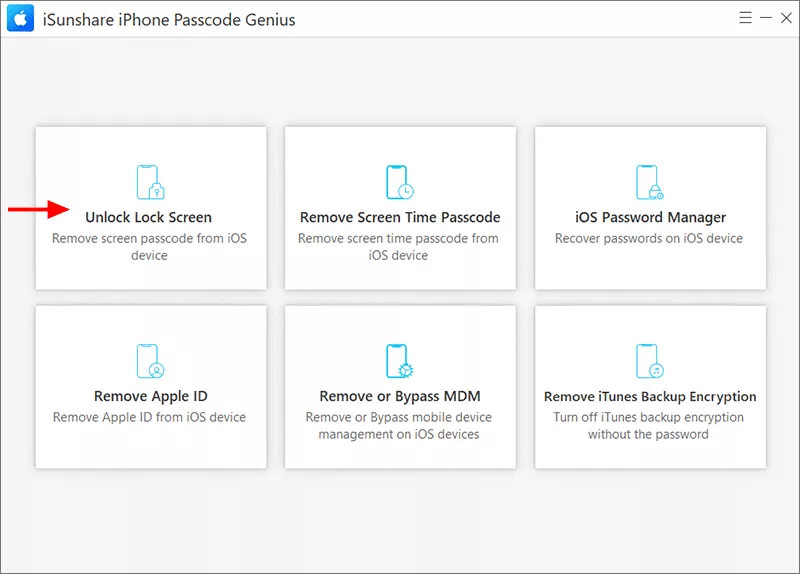Close the iSunshare iPhone Passcode Genius window
Screen dimensions: 800x574
coord(786,18)
